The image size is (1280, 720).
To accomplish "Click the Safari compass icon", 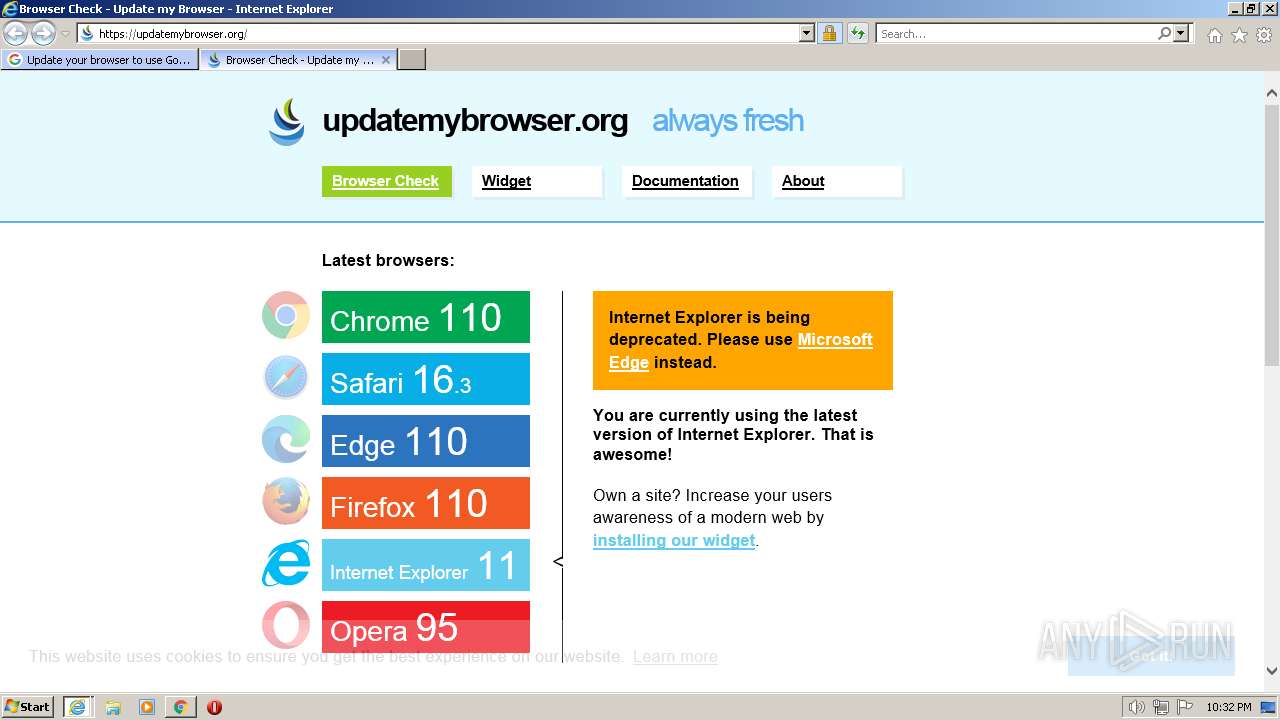I will tap(286, 378).
